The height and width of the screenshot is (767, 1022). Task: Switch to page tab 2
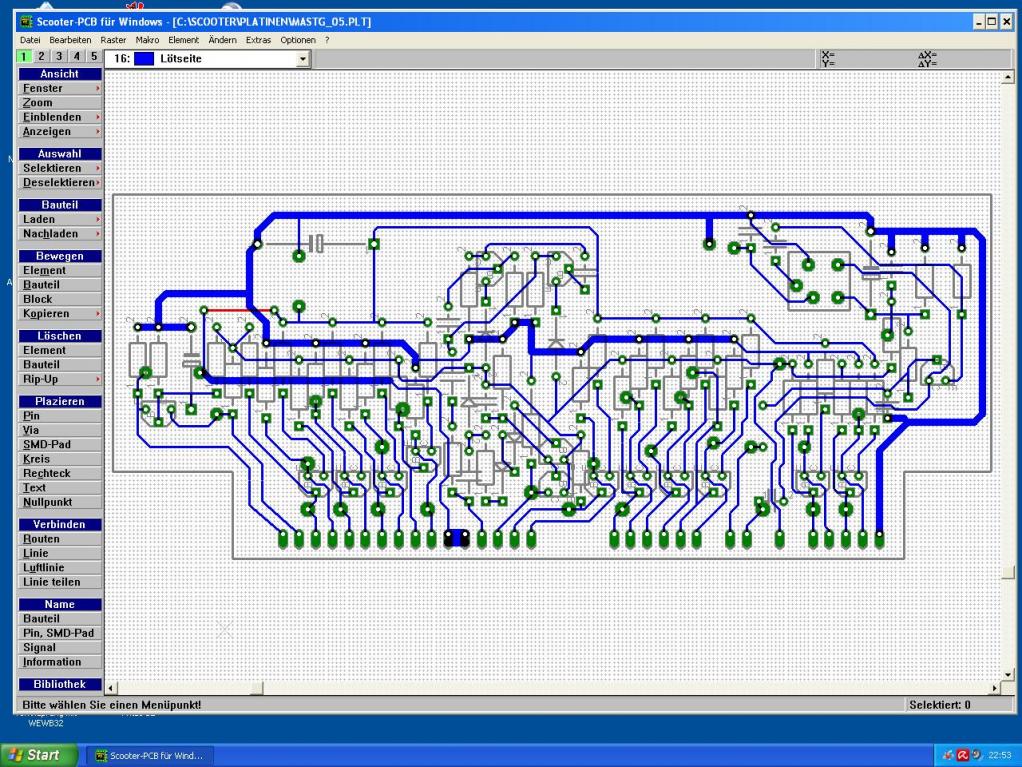[x=43, y=57]
